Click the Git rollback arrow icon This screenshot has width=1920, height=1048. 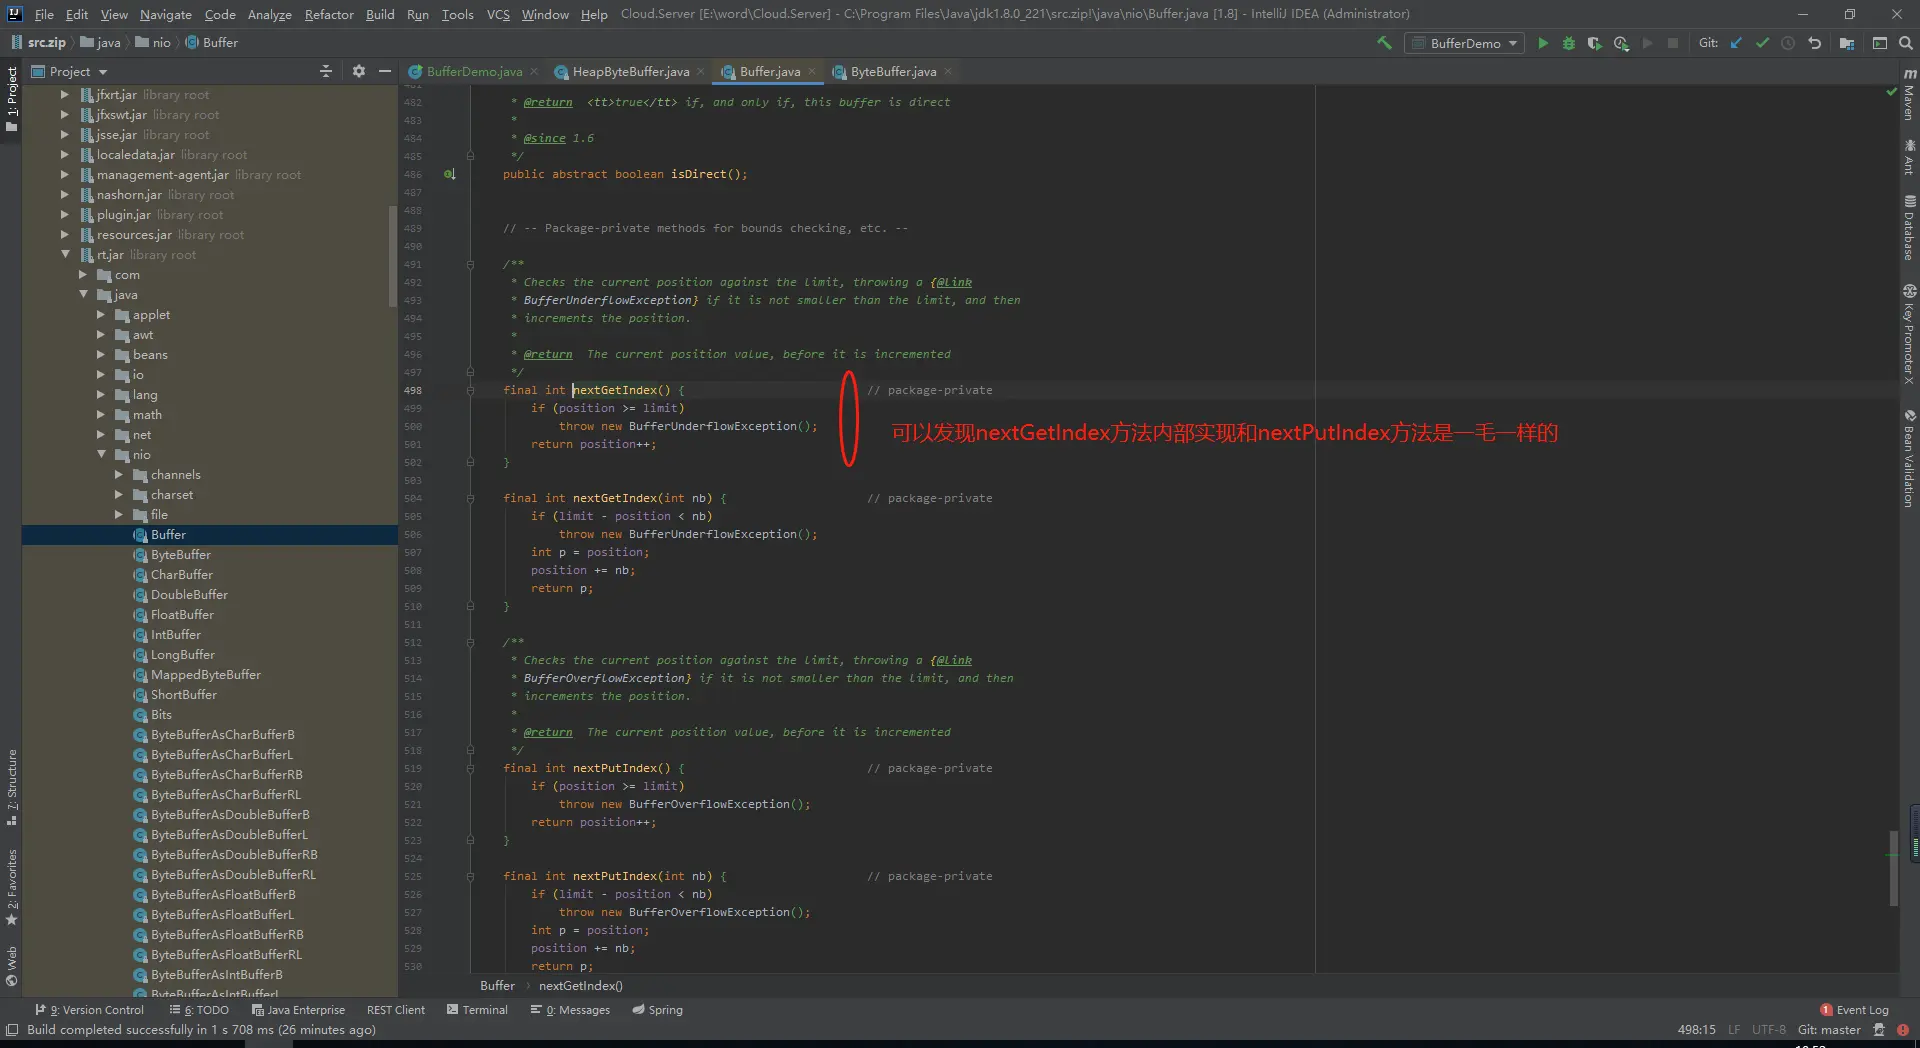[1814, 43]
